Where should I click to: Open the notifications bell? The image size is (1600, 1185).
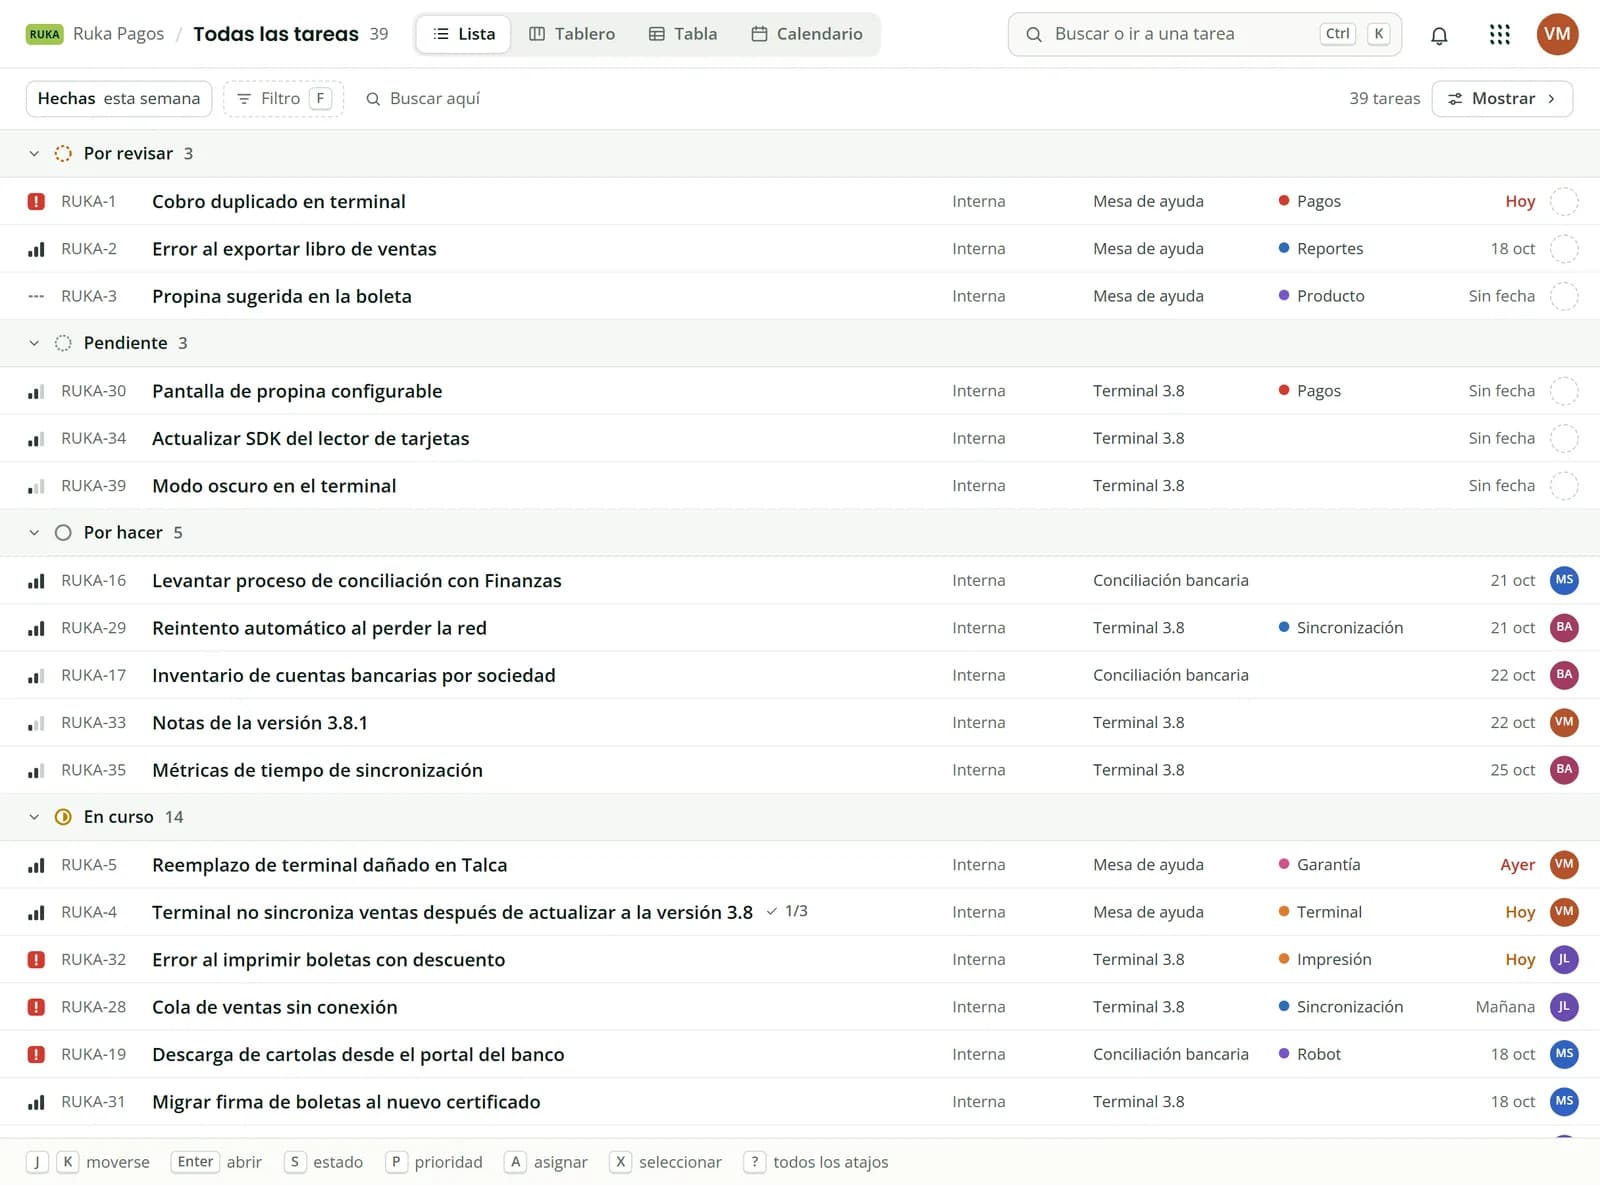tap(1439, 35)
